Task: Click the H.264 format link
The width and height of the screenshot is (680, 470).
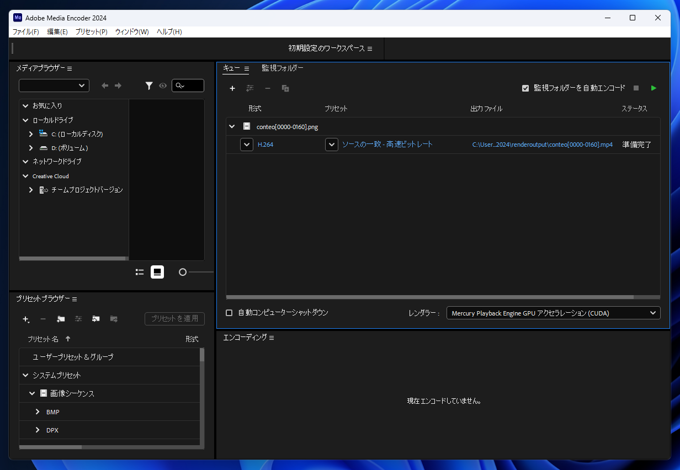Action: pos(265,145)
